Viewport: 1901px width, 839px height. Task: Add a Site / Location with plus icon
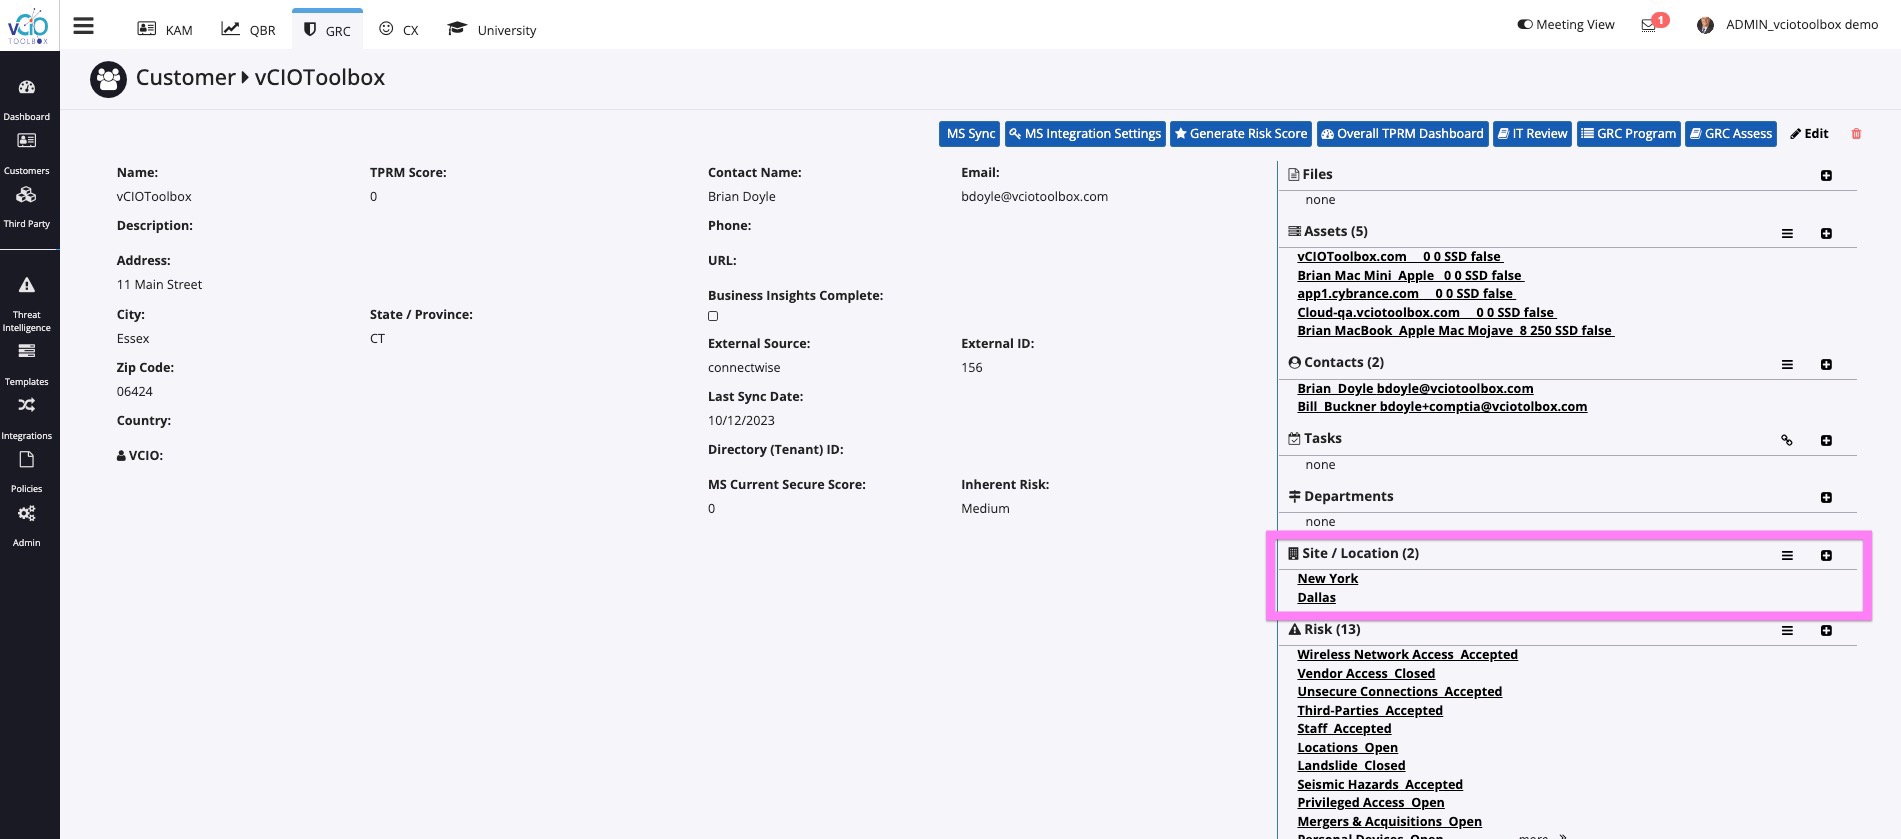pos(1826,556)
